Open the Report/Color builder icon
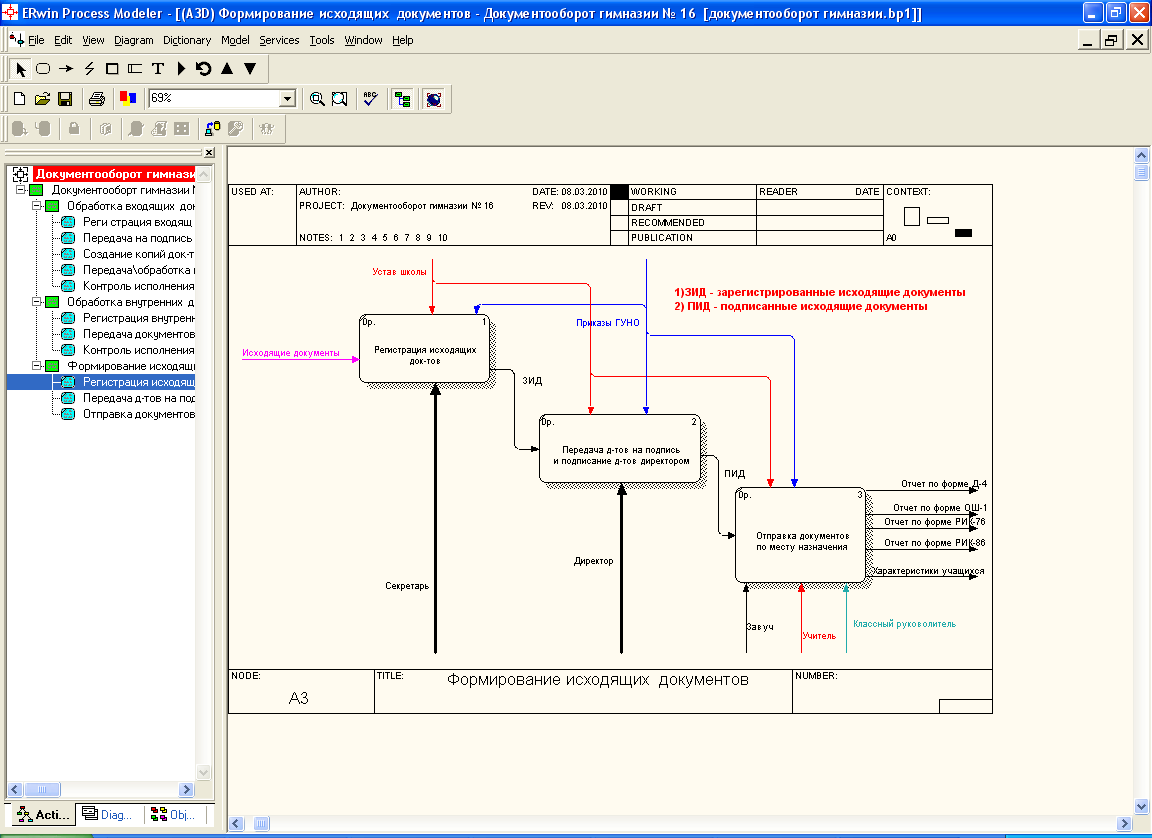The width and height of the screenshot is (1152, 838). point(128,98)
